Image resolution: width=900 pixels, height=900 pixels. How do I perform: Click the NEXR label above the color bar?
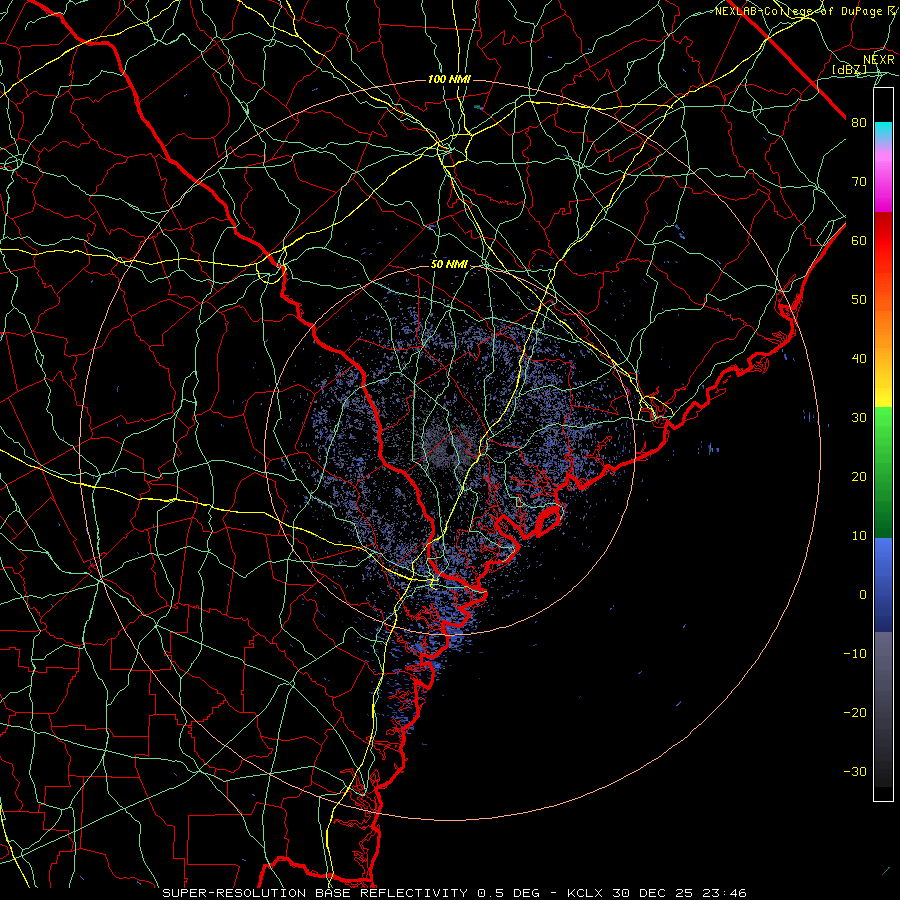[x=879, y=60]
